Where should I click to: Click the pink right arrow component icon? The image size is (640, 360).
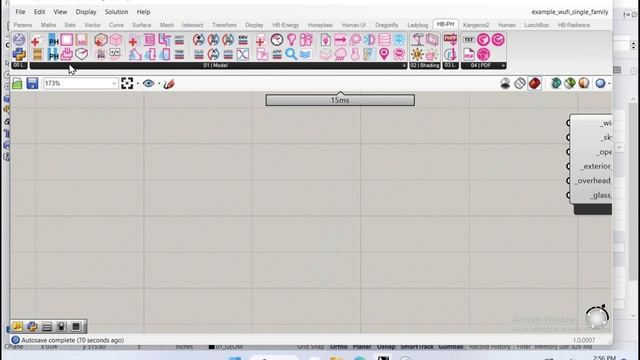pyautogui.click(x=340, y=40)
